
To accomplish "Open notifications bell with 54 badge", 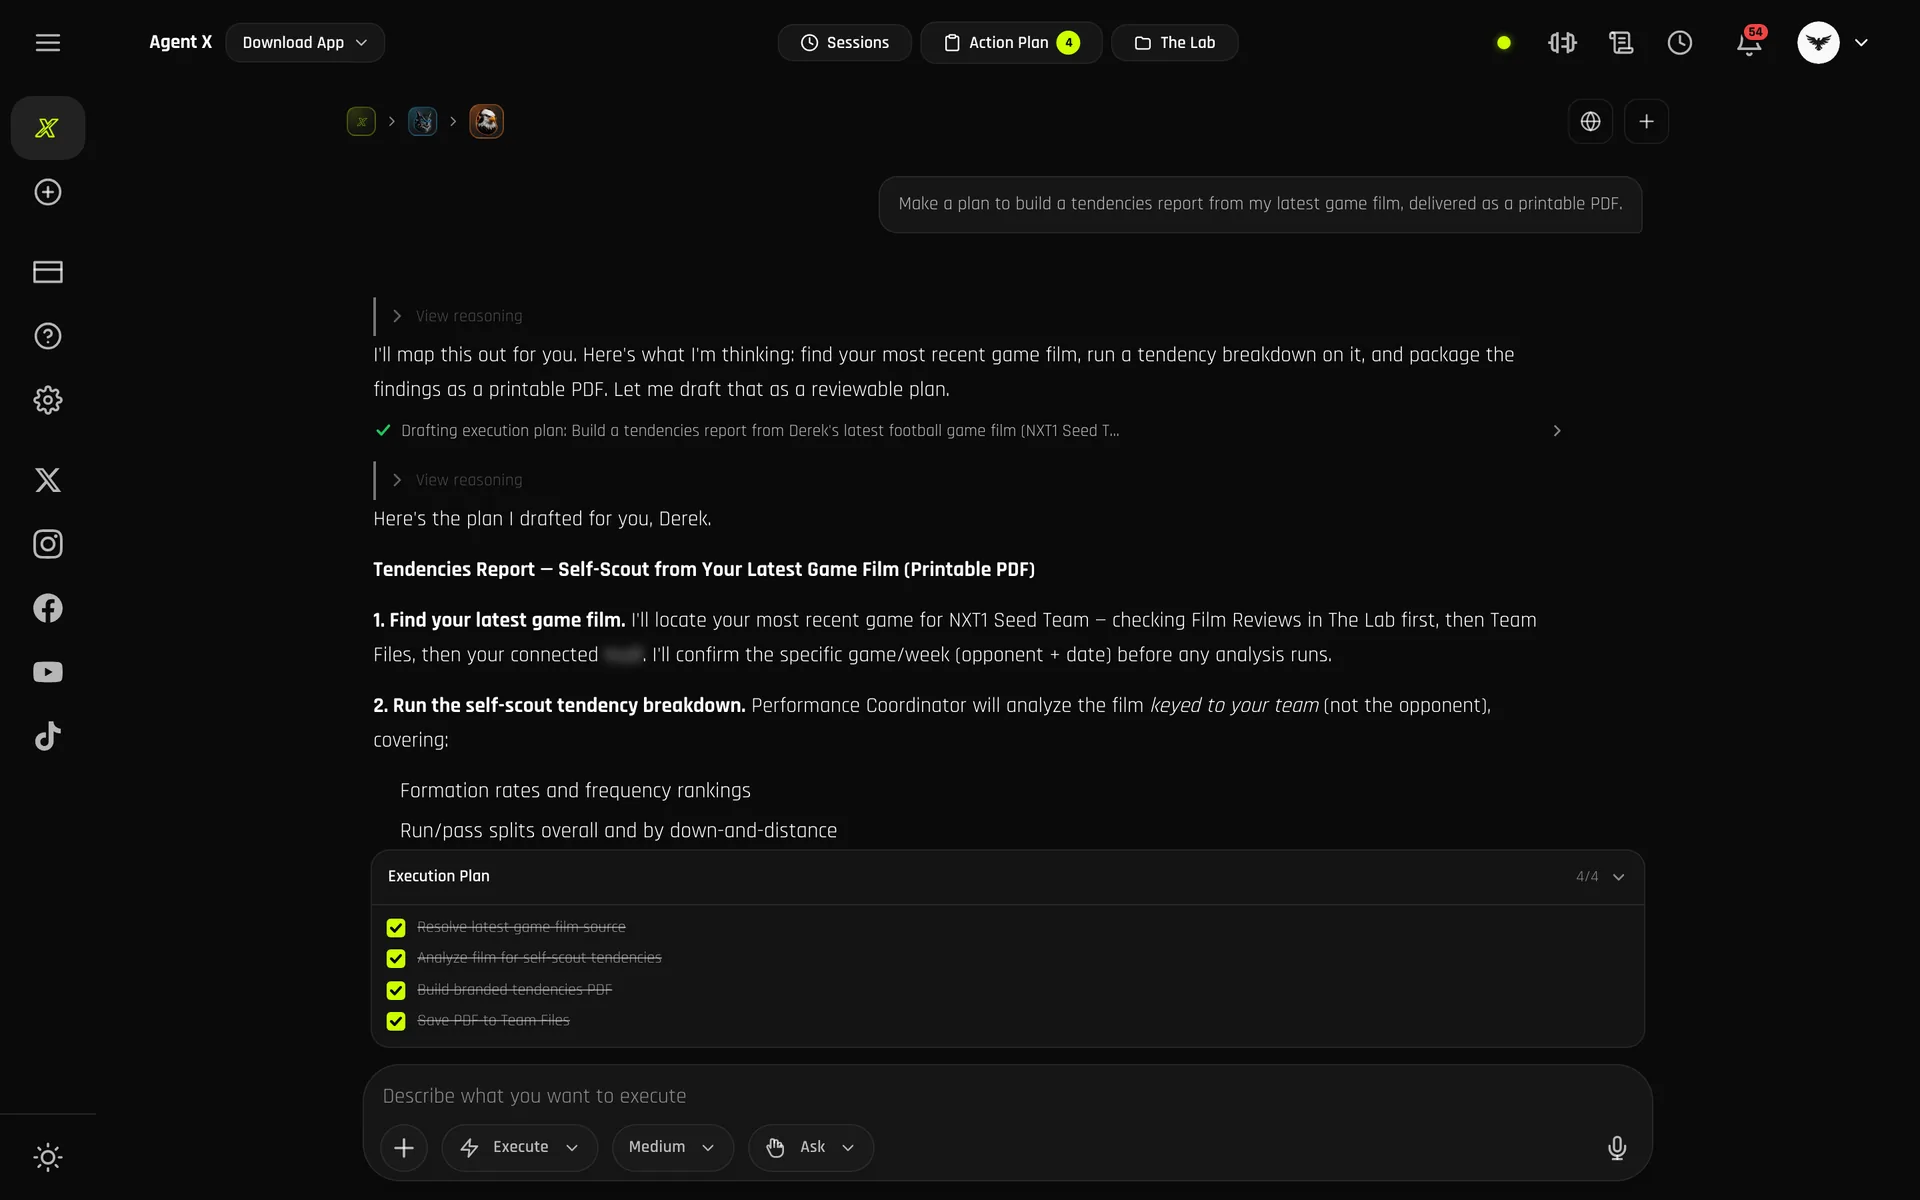I will 1749,42.
